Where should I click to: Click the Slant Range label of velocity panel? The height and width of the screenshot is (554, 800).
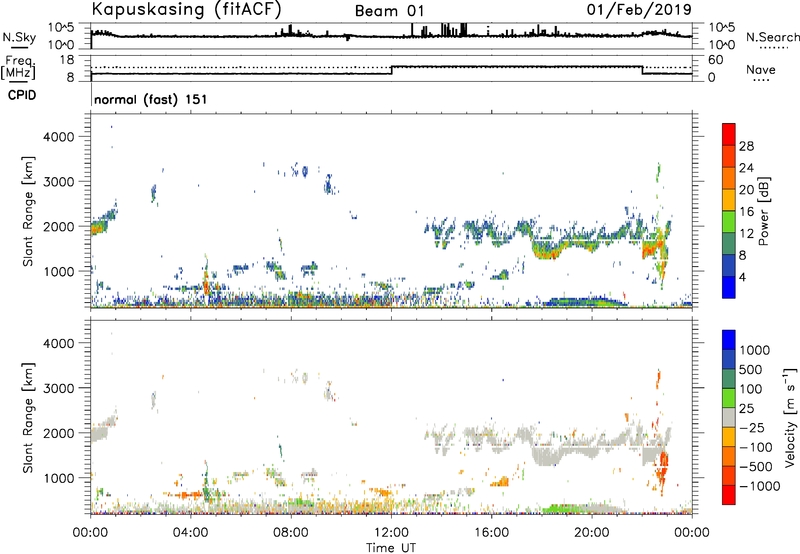click(x=28, y=418)
